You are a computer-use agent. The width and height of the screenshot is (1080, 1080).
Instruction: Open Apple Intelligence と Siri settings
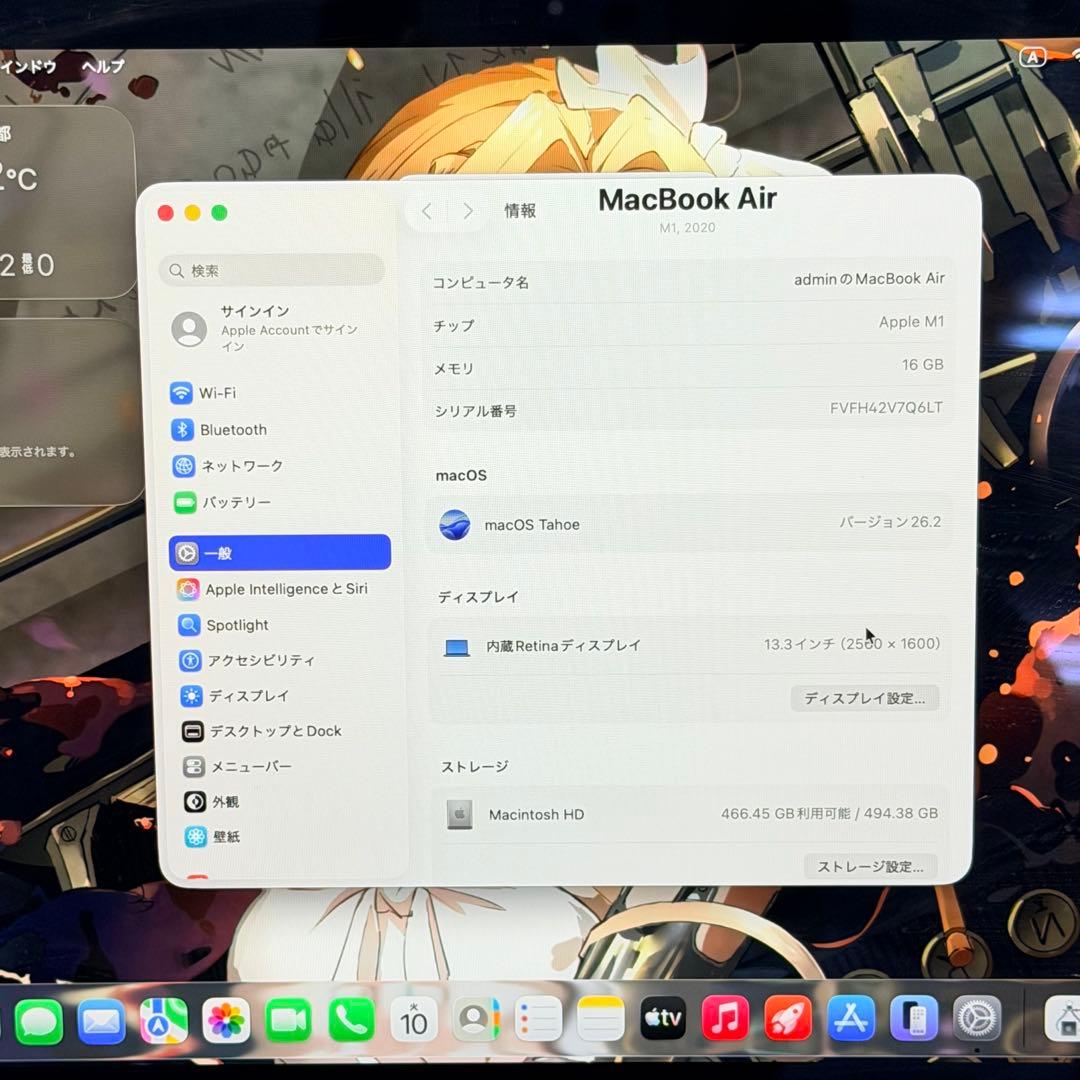tap(272, 589)
